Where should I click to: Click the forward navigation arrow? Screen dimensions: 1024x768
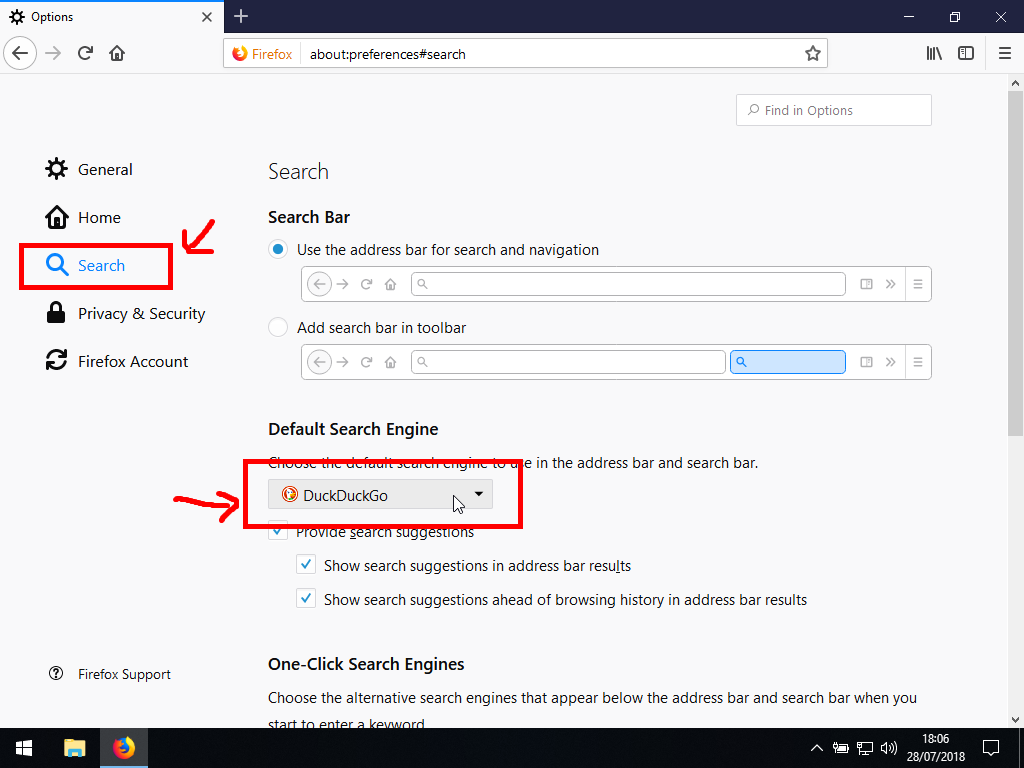point(53,53)
